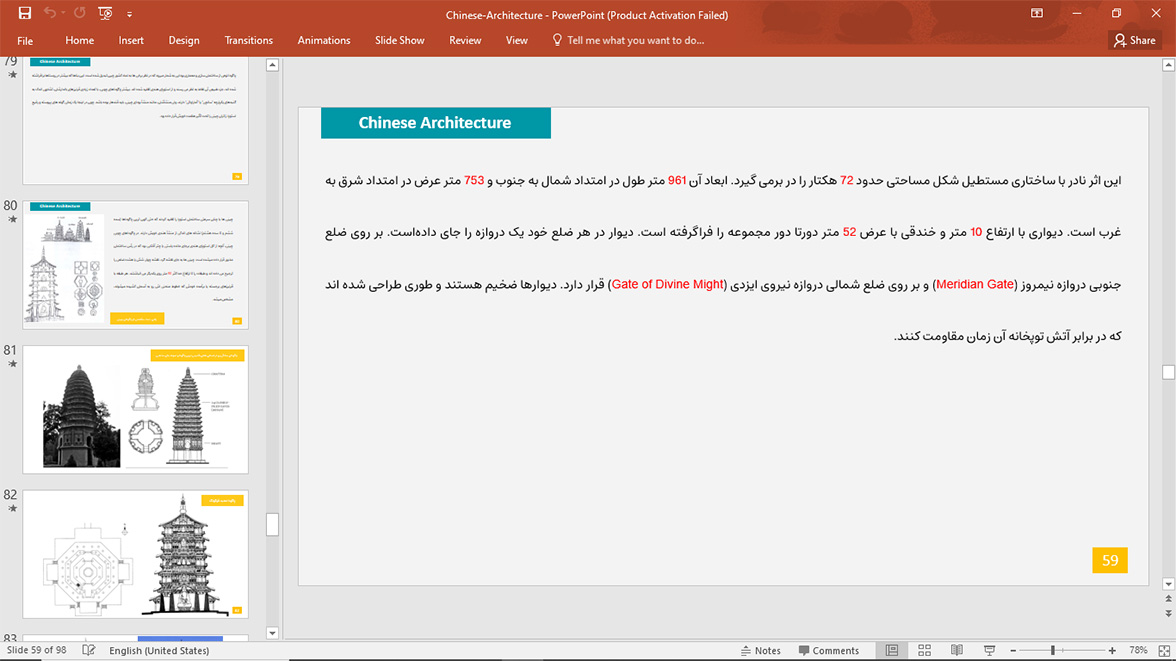
Task: Click English (United States) language indicator
Action: (159, 650)
